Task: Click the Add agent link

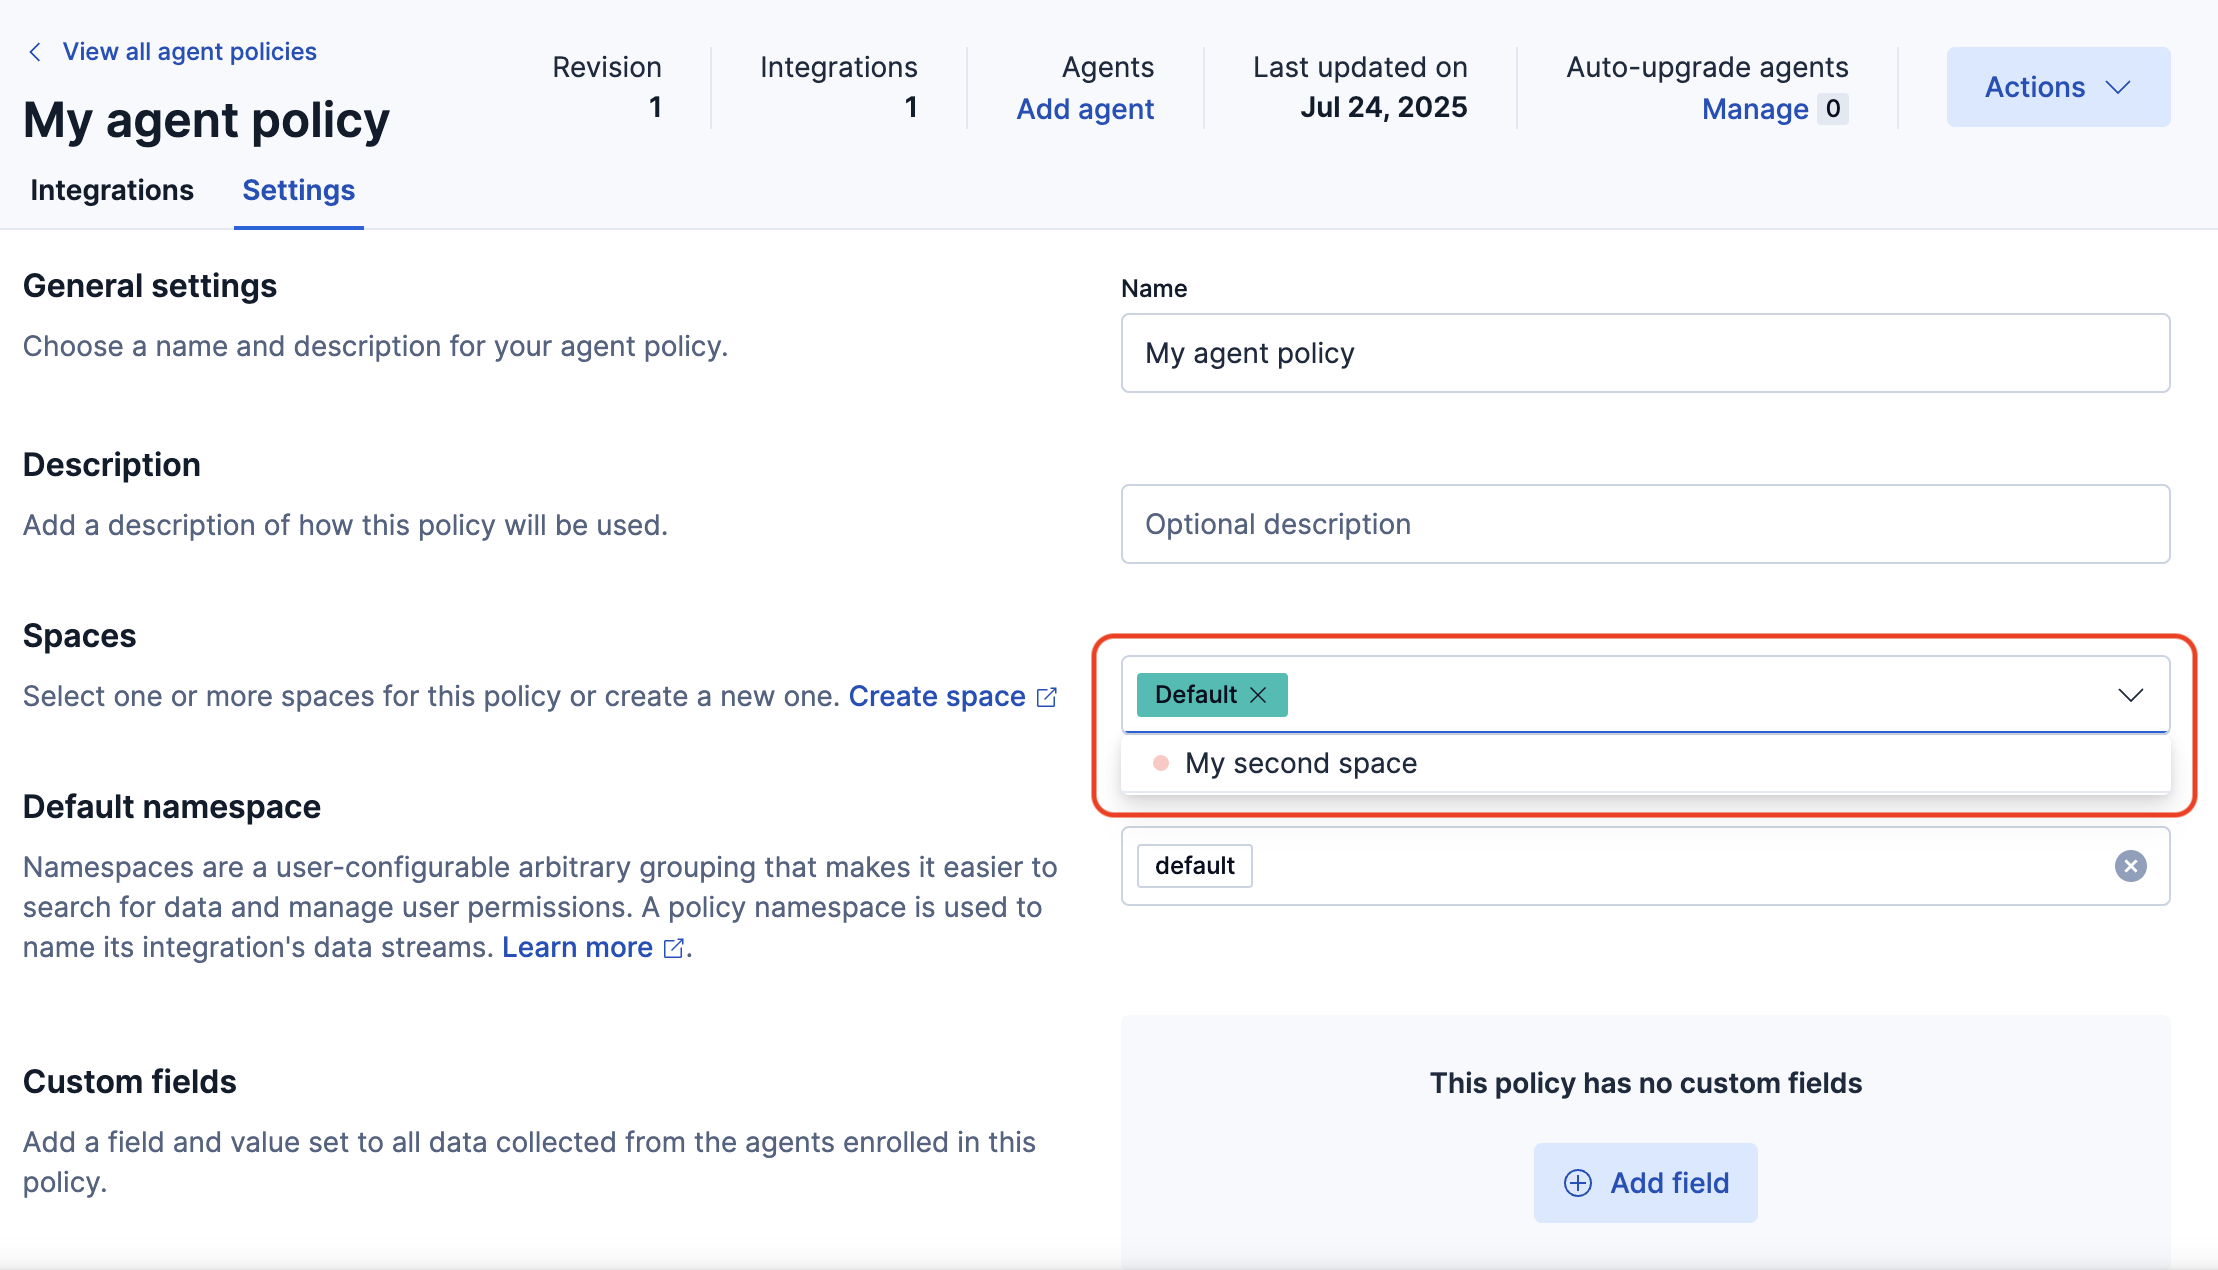Action: tap(1085, 109)
